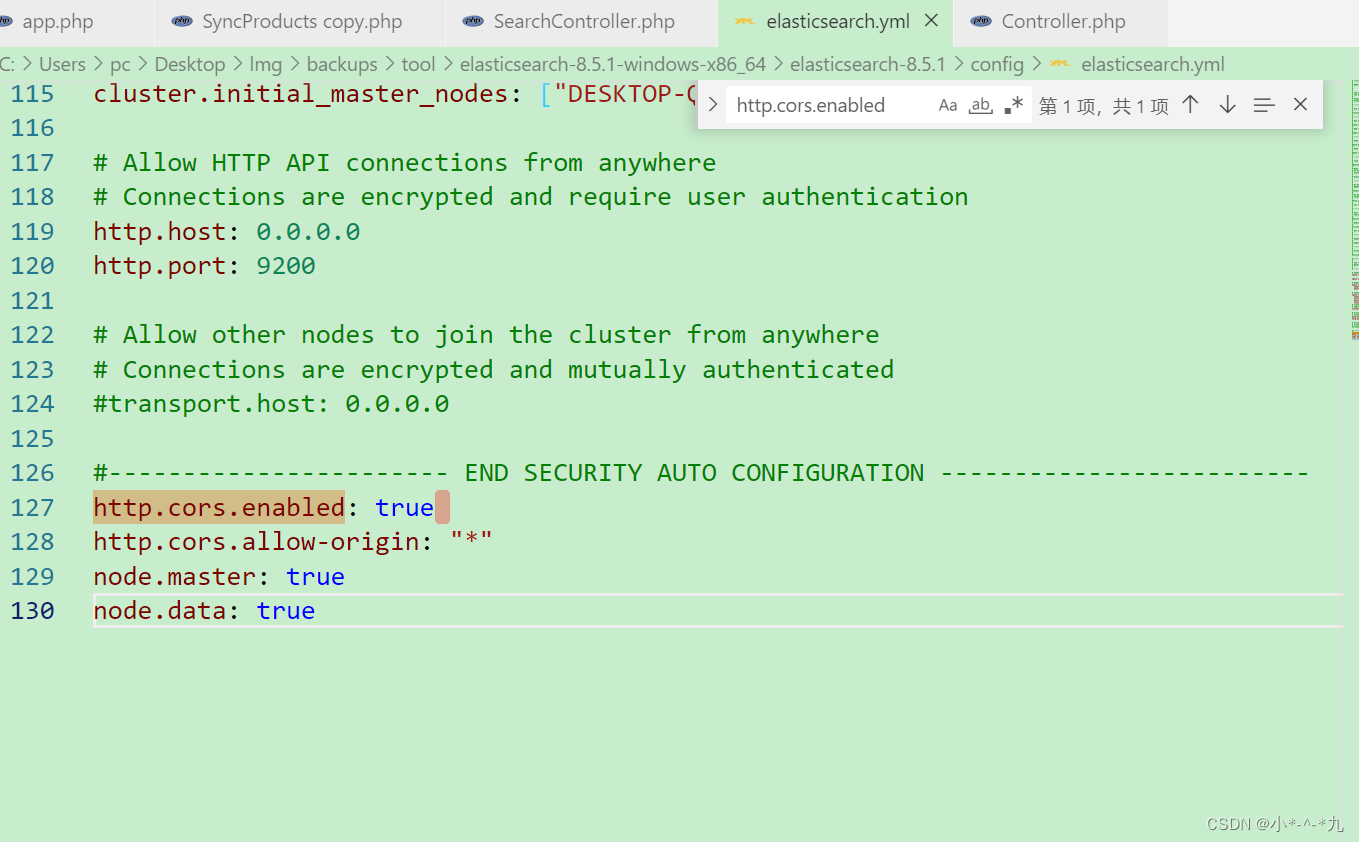1359x842 pixels.
Task: Click line number 130 in gutter
Action: (x=32, y=610)
